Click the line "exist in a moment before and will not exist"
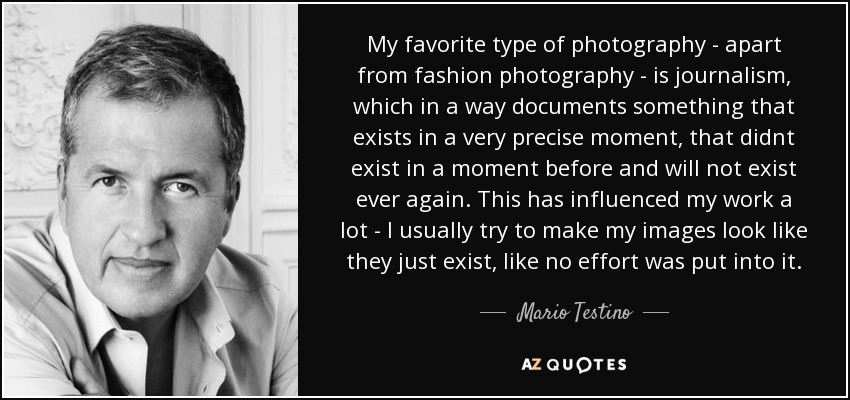The height and width of the screenshot is (400, 850). [x=574, y=169]
